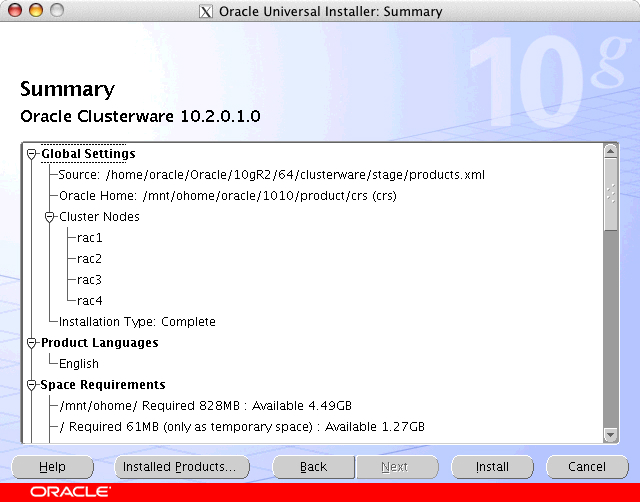Image resolution: width=640 pixels, height=502 pixels.
Task: Select the rac1 cluster node
Action: 90,238
